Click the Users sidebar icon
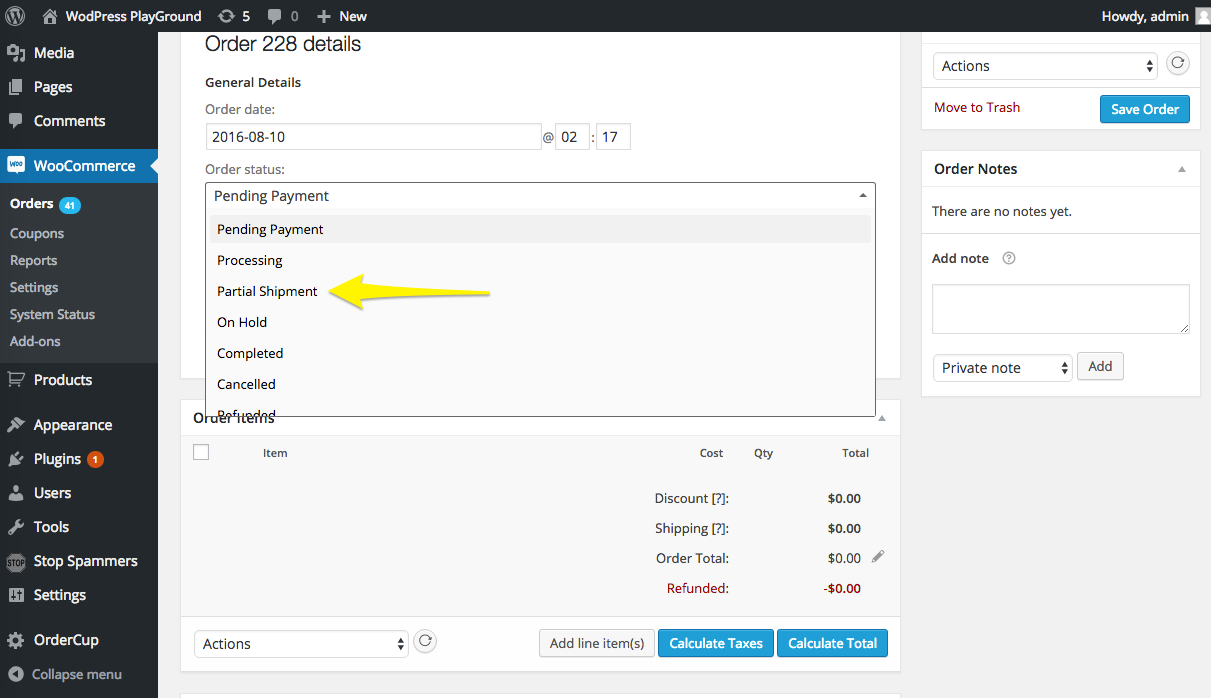 (15, 493)
